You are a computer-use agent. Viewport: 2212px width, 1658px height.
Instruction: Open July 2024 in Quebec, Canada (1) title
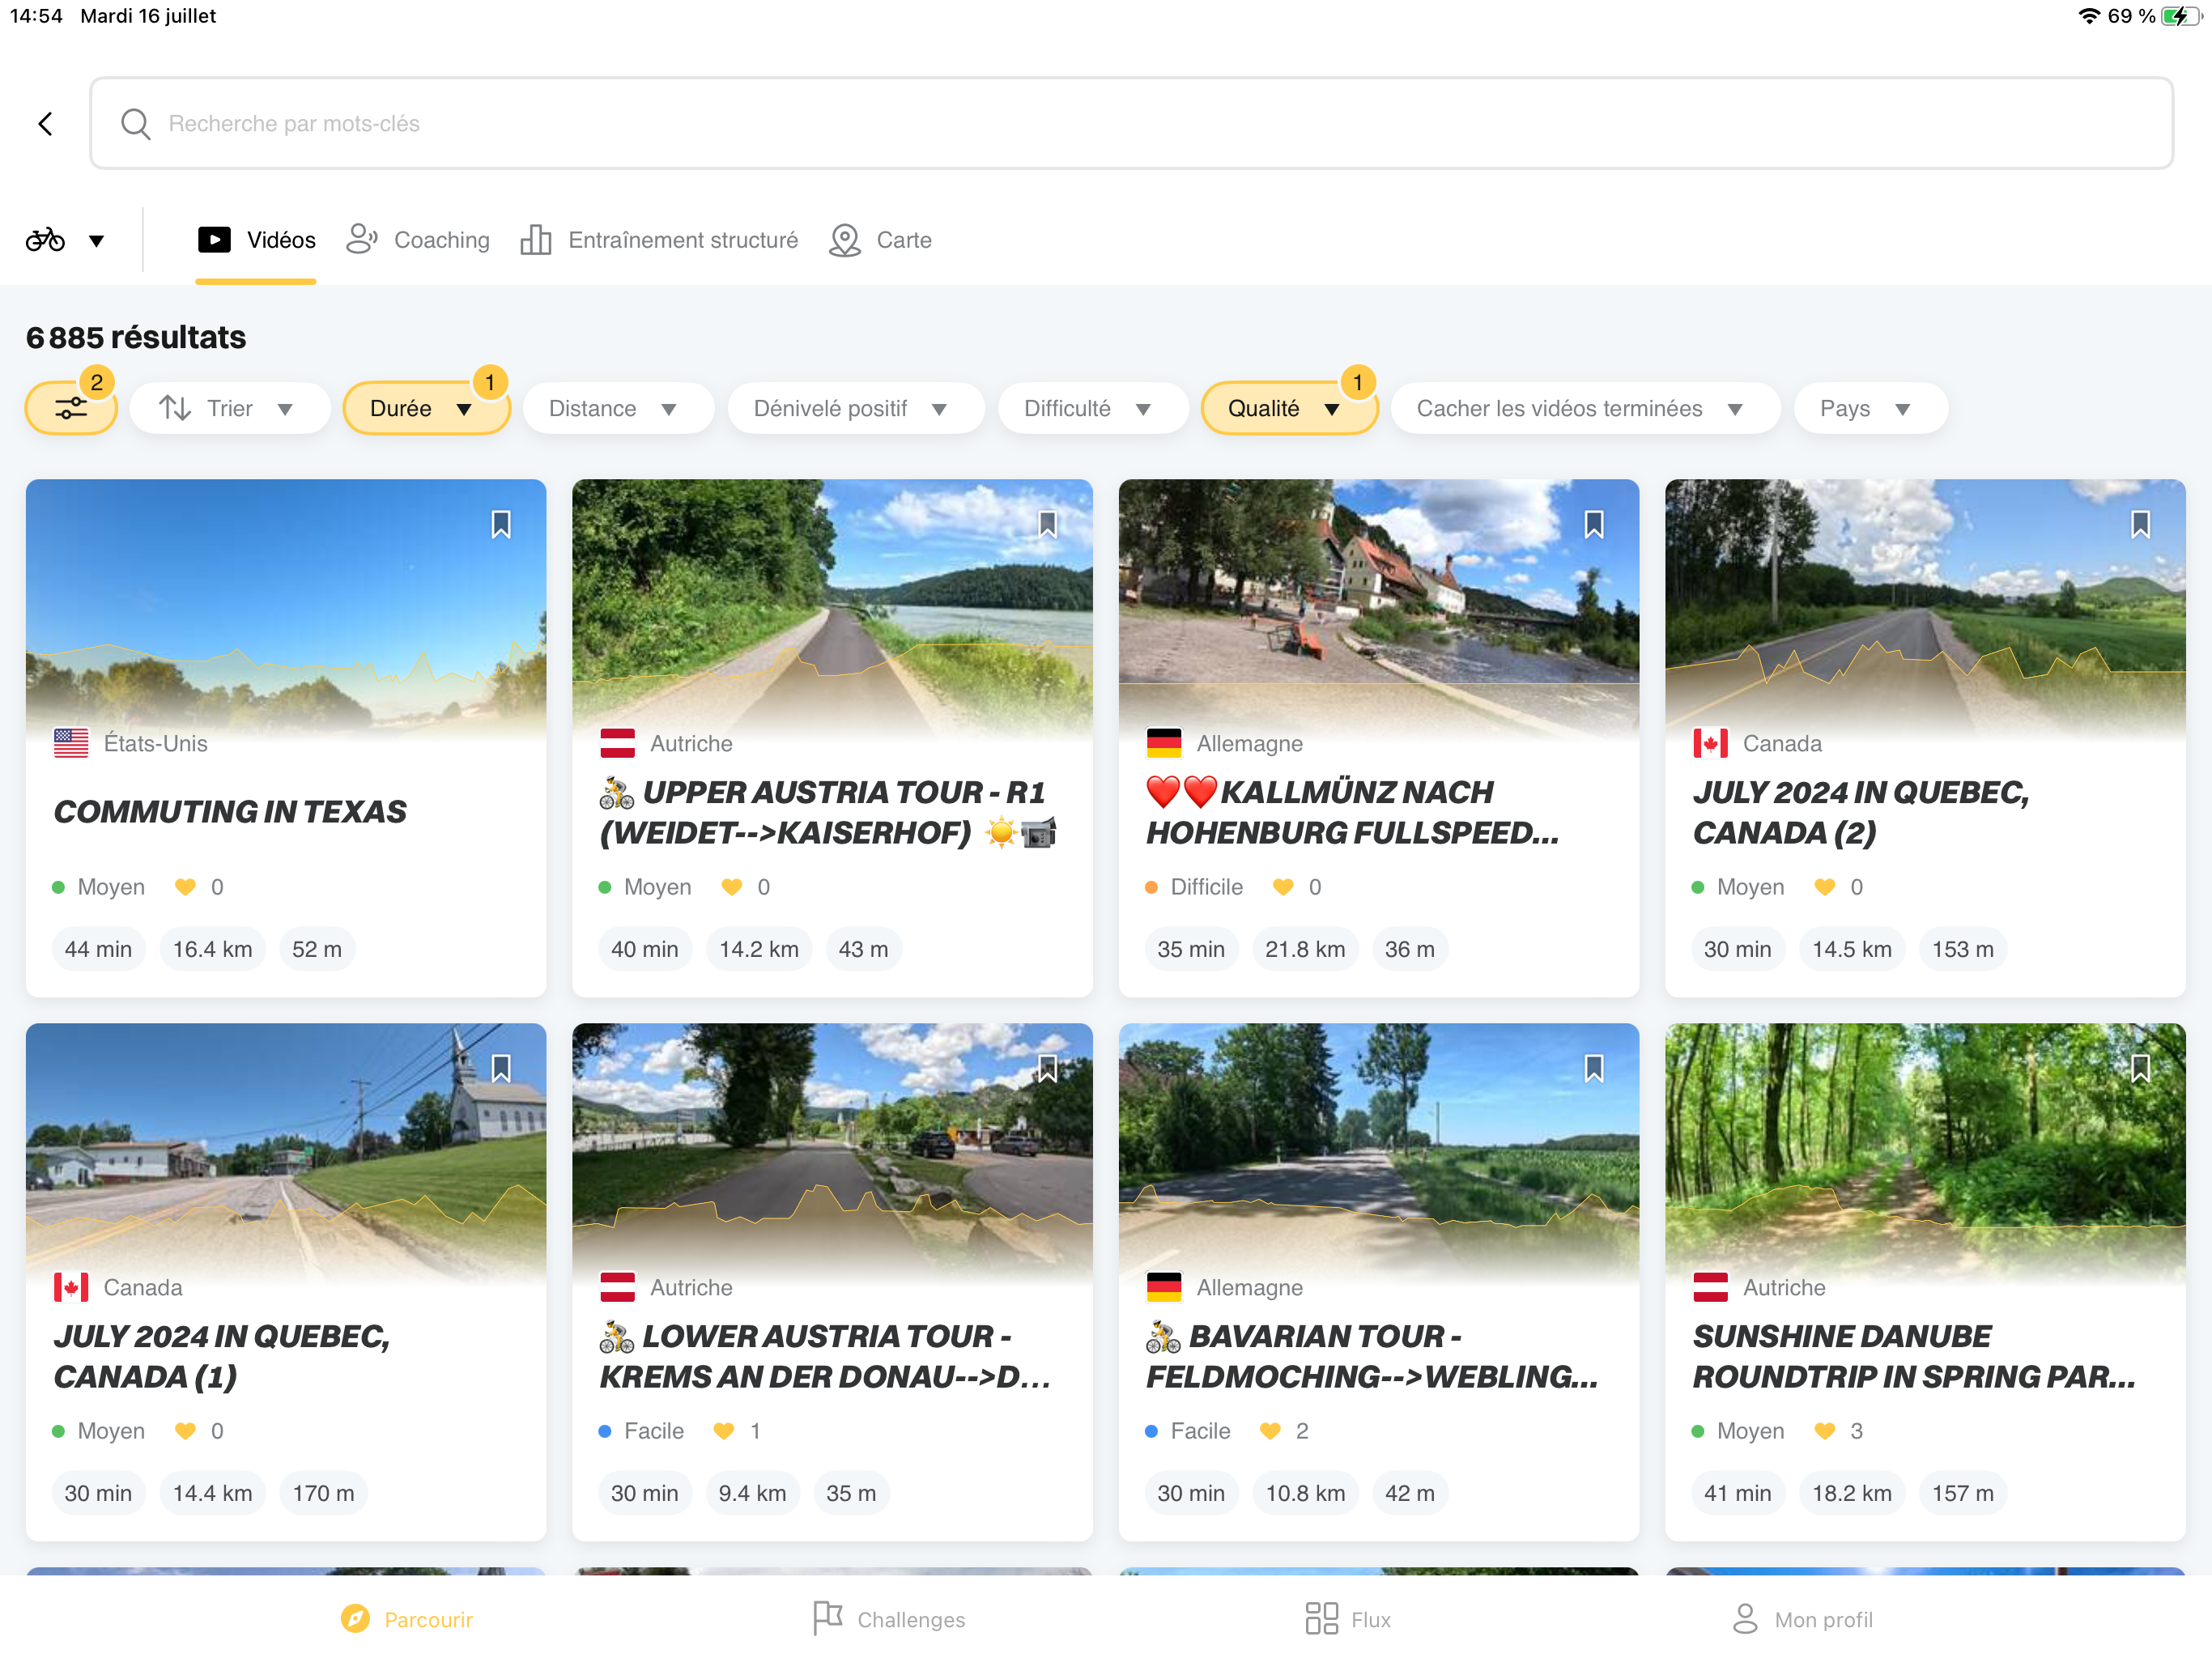point(222,1356)
